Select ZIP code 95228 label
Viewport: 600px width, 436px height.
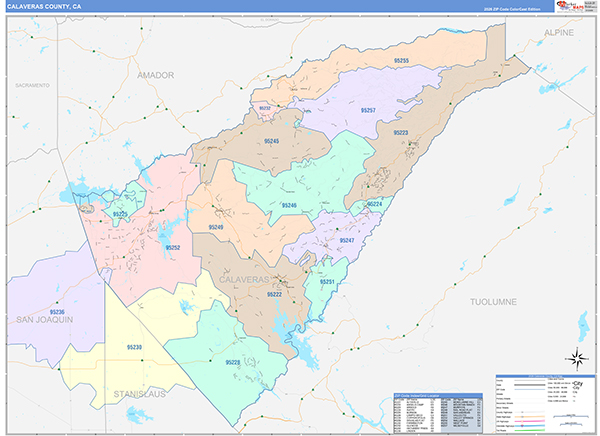coord(232,361)
